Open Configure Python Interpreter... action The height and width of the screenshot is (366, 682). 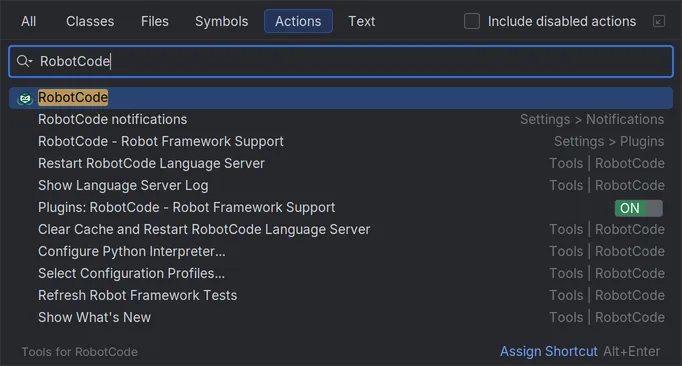(341, 252)
